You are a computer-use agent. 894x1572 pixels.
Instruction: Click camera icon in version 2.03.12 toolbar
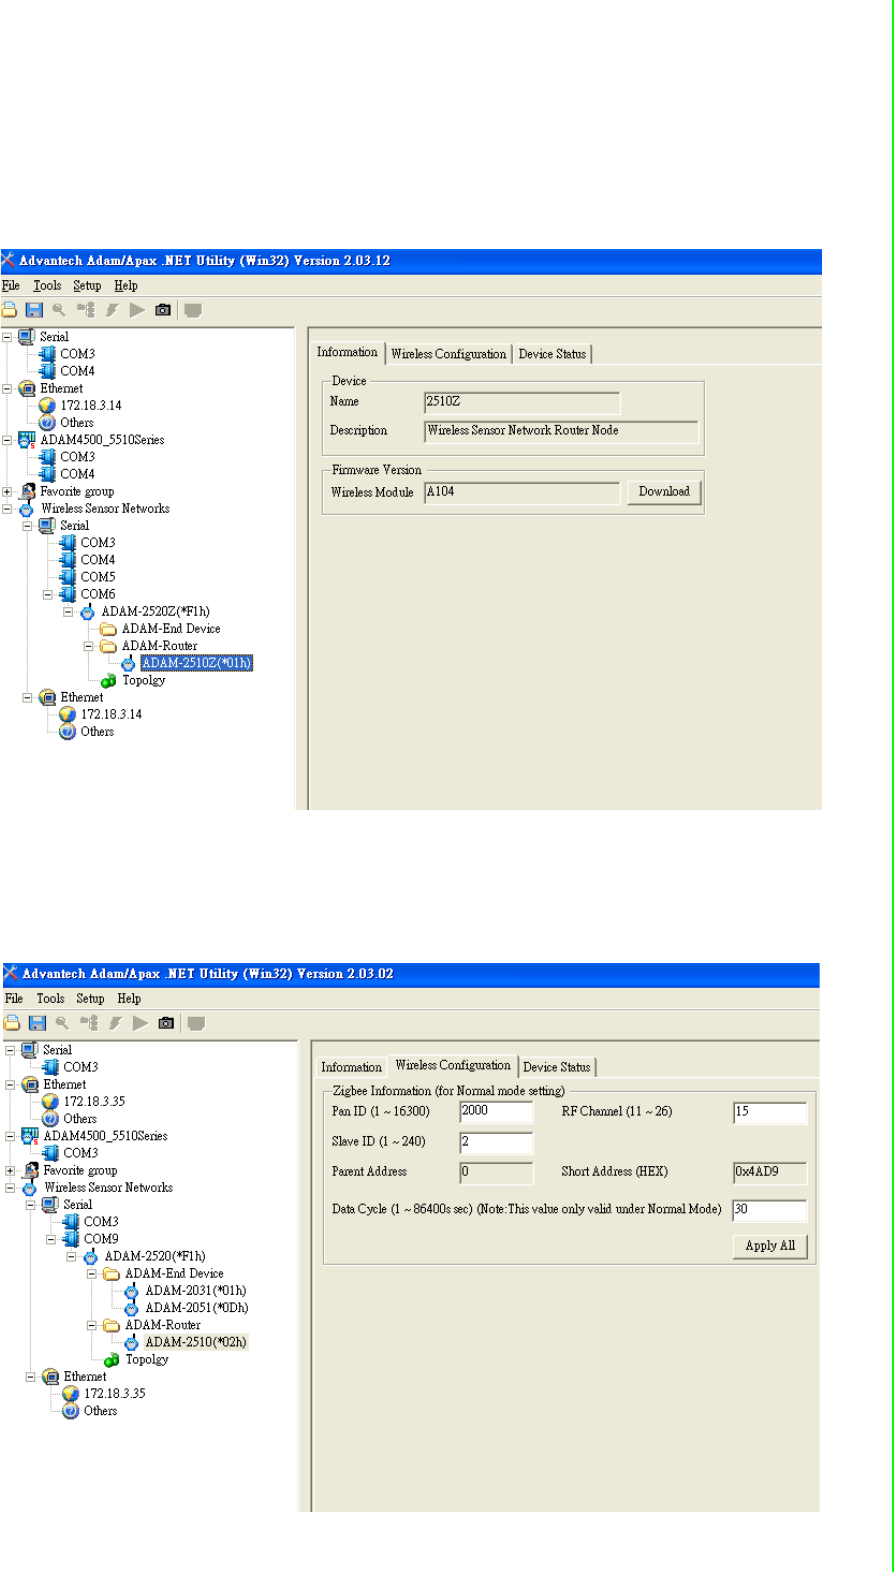click(x=163, y=310)
